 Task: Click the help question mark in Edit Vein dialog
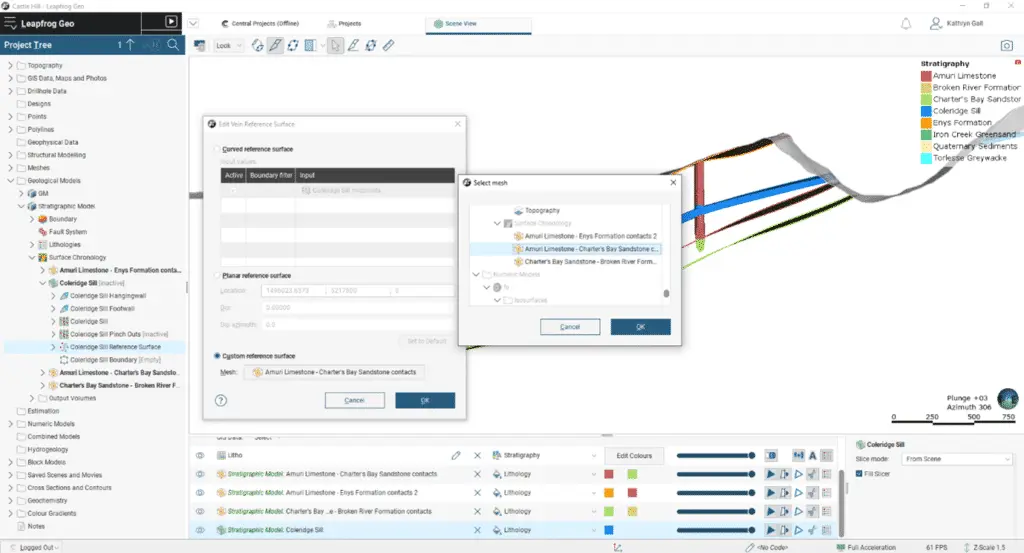pos(221,400)
